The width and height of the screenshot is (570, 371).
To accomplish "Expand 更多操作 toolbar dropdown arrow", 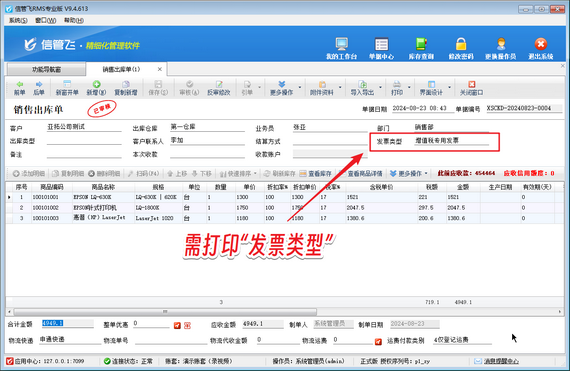I will tap(300, 88).
